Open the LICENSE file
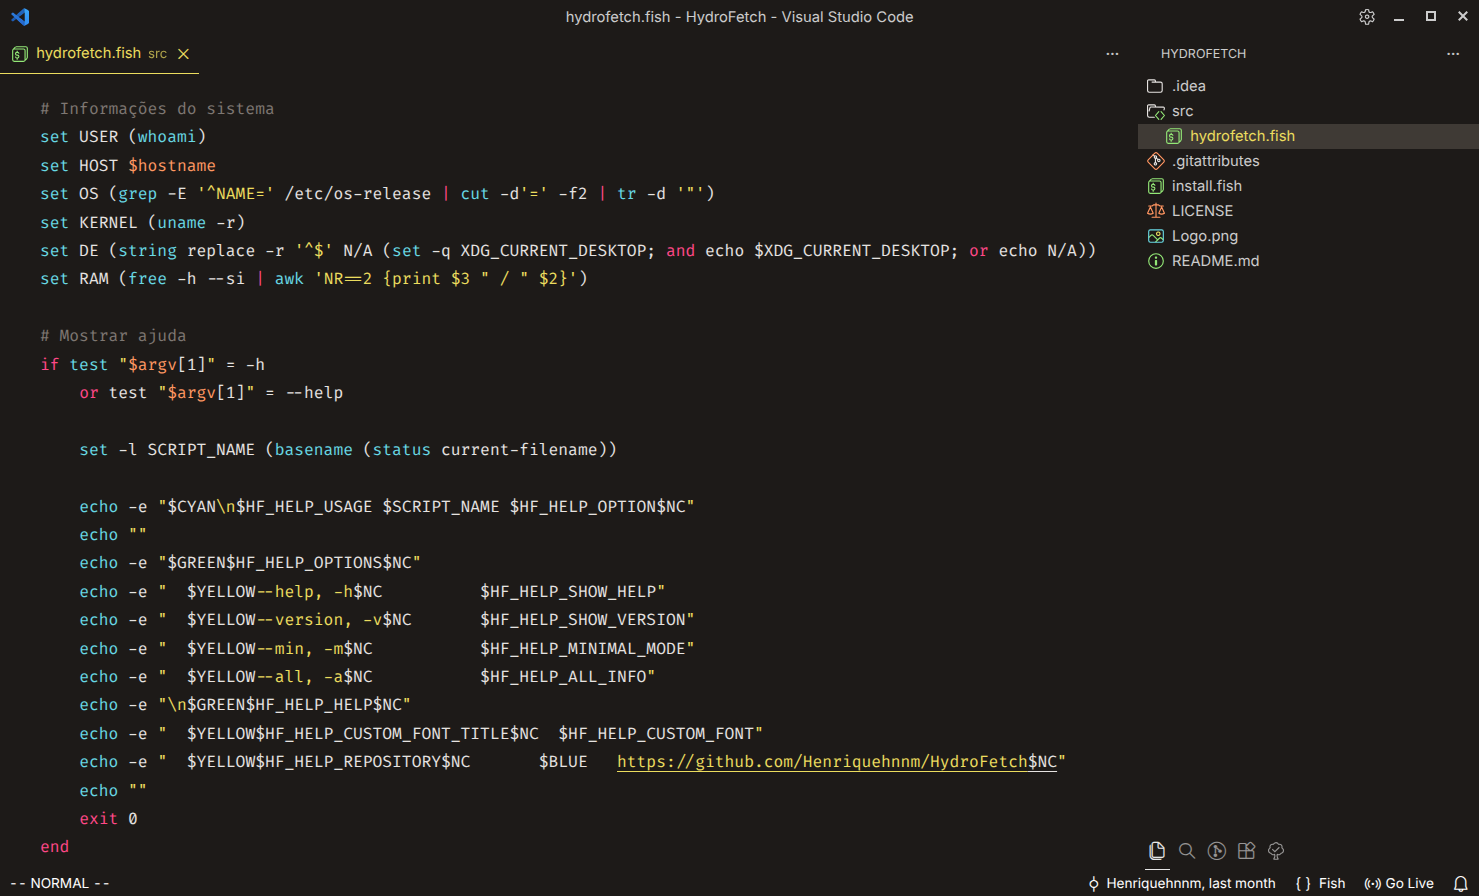Screen dimensions: 1479x896 point(1308,211)
